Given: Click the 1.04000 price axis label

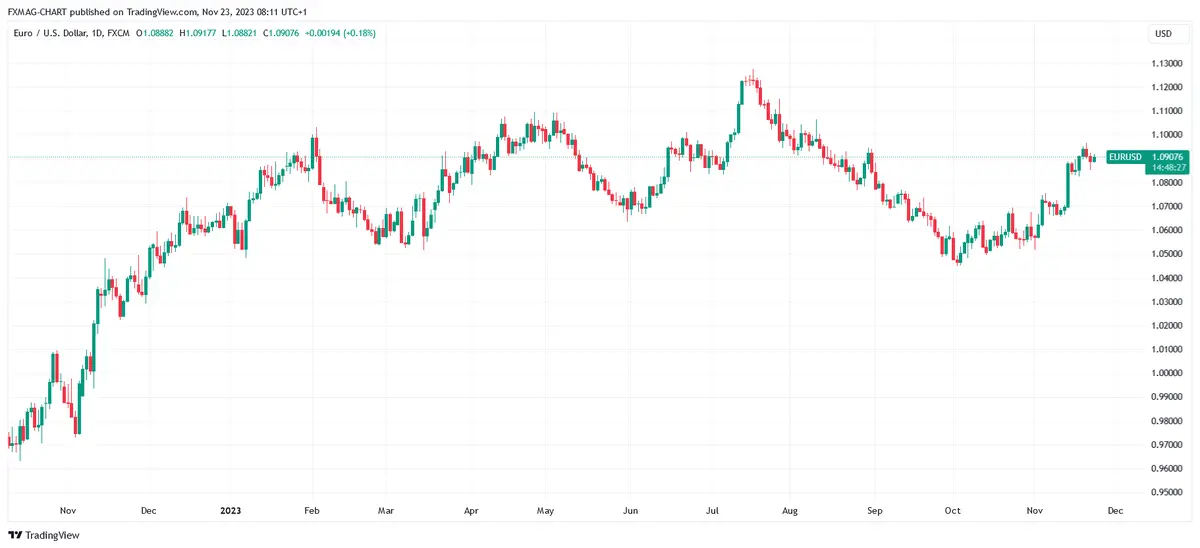Looking at the screenshot, I should pos(1166,278).
